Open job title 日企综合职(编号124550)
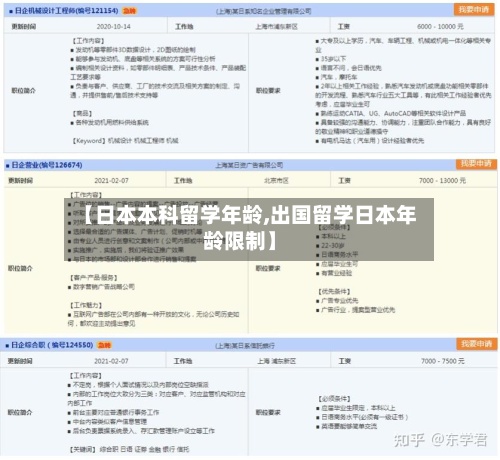The height and width of the screenshot is (460, 500). click(x=52, y=345)
